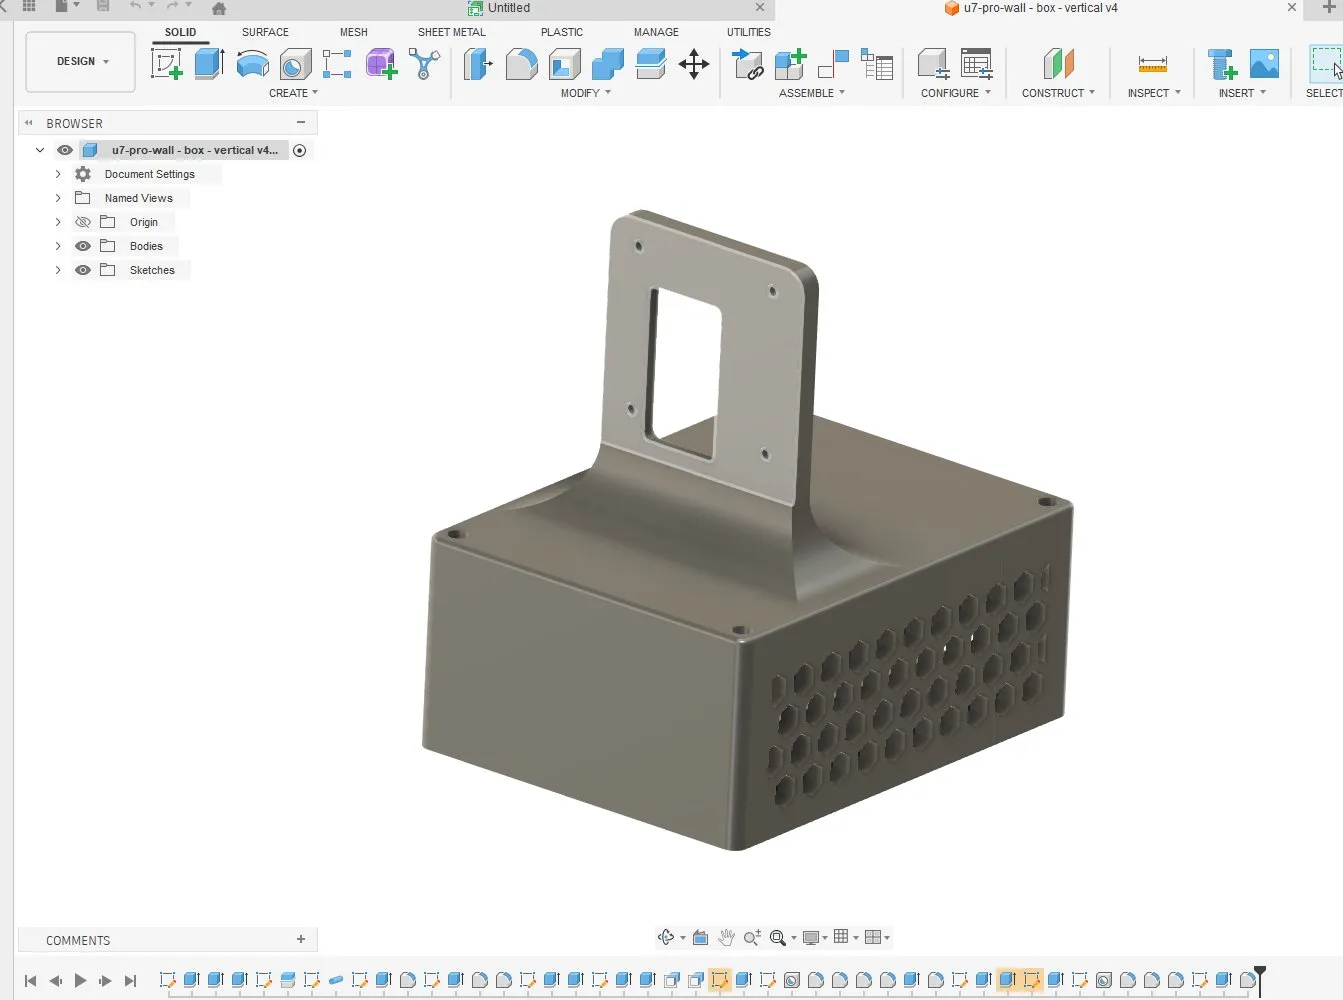Viewport: 1343px width, 1000px height.
Task: Click the Home icon
Action: pos(219,8)
